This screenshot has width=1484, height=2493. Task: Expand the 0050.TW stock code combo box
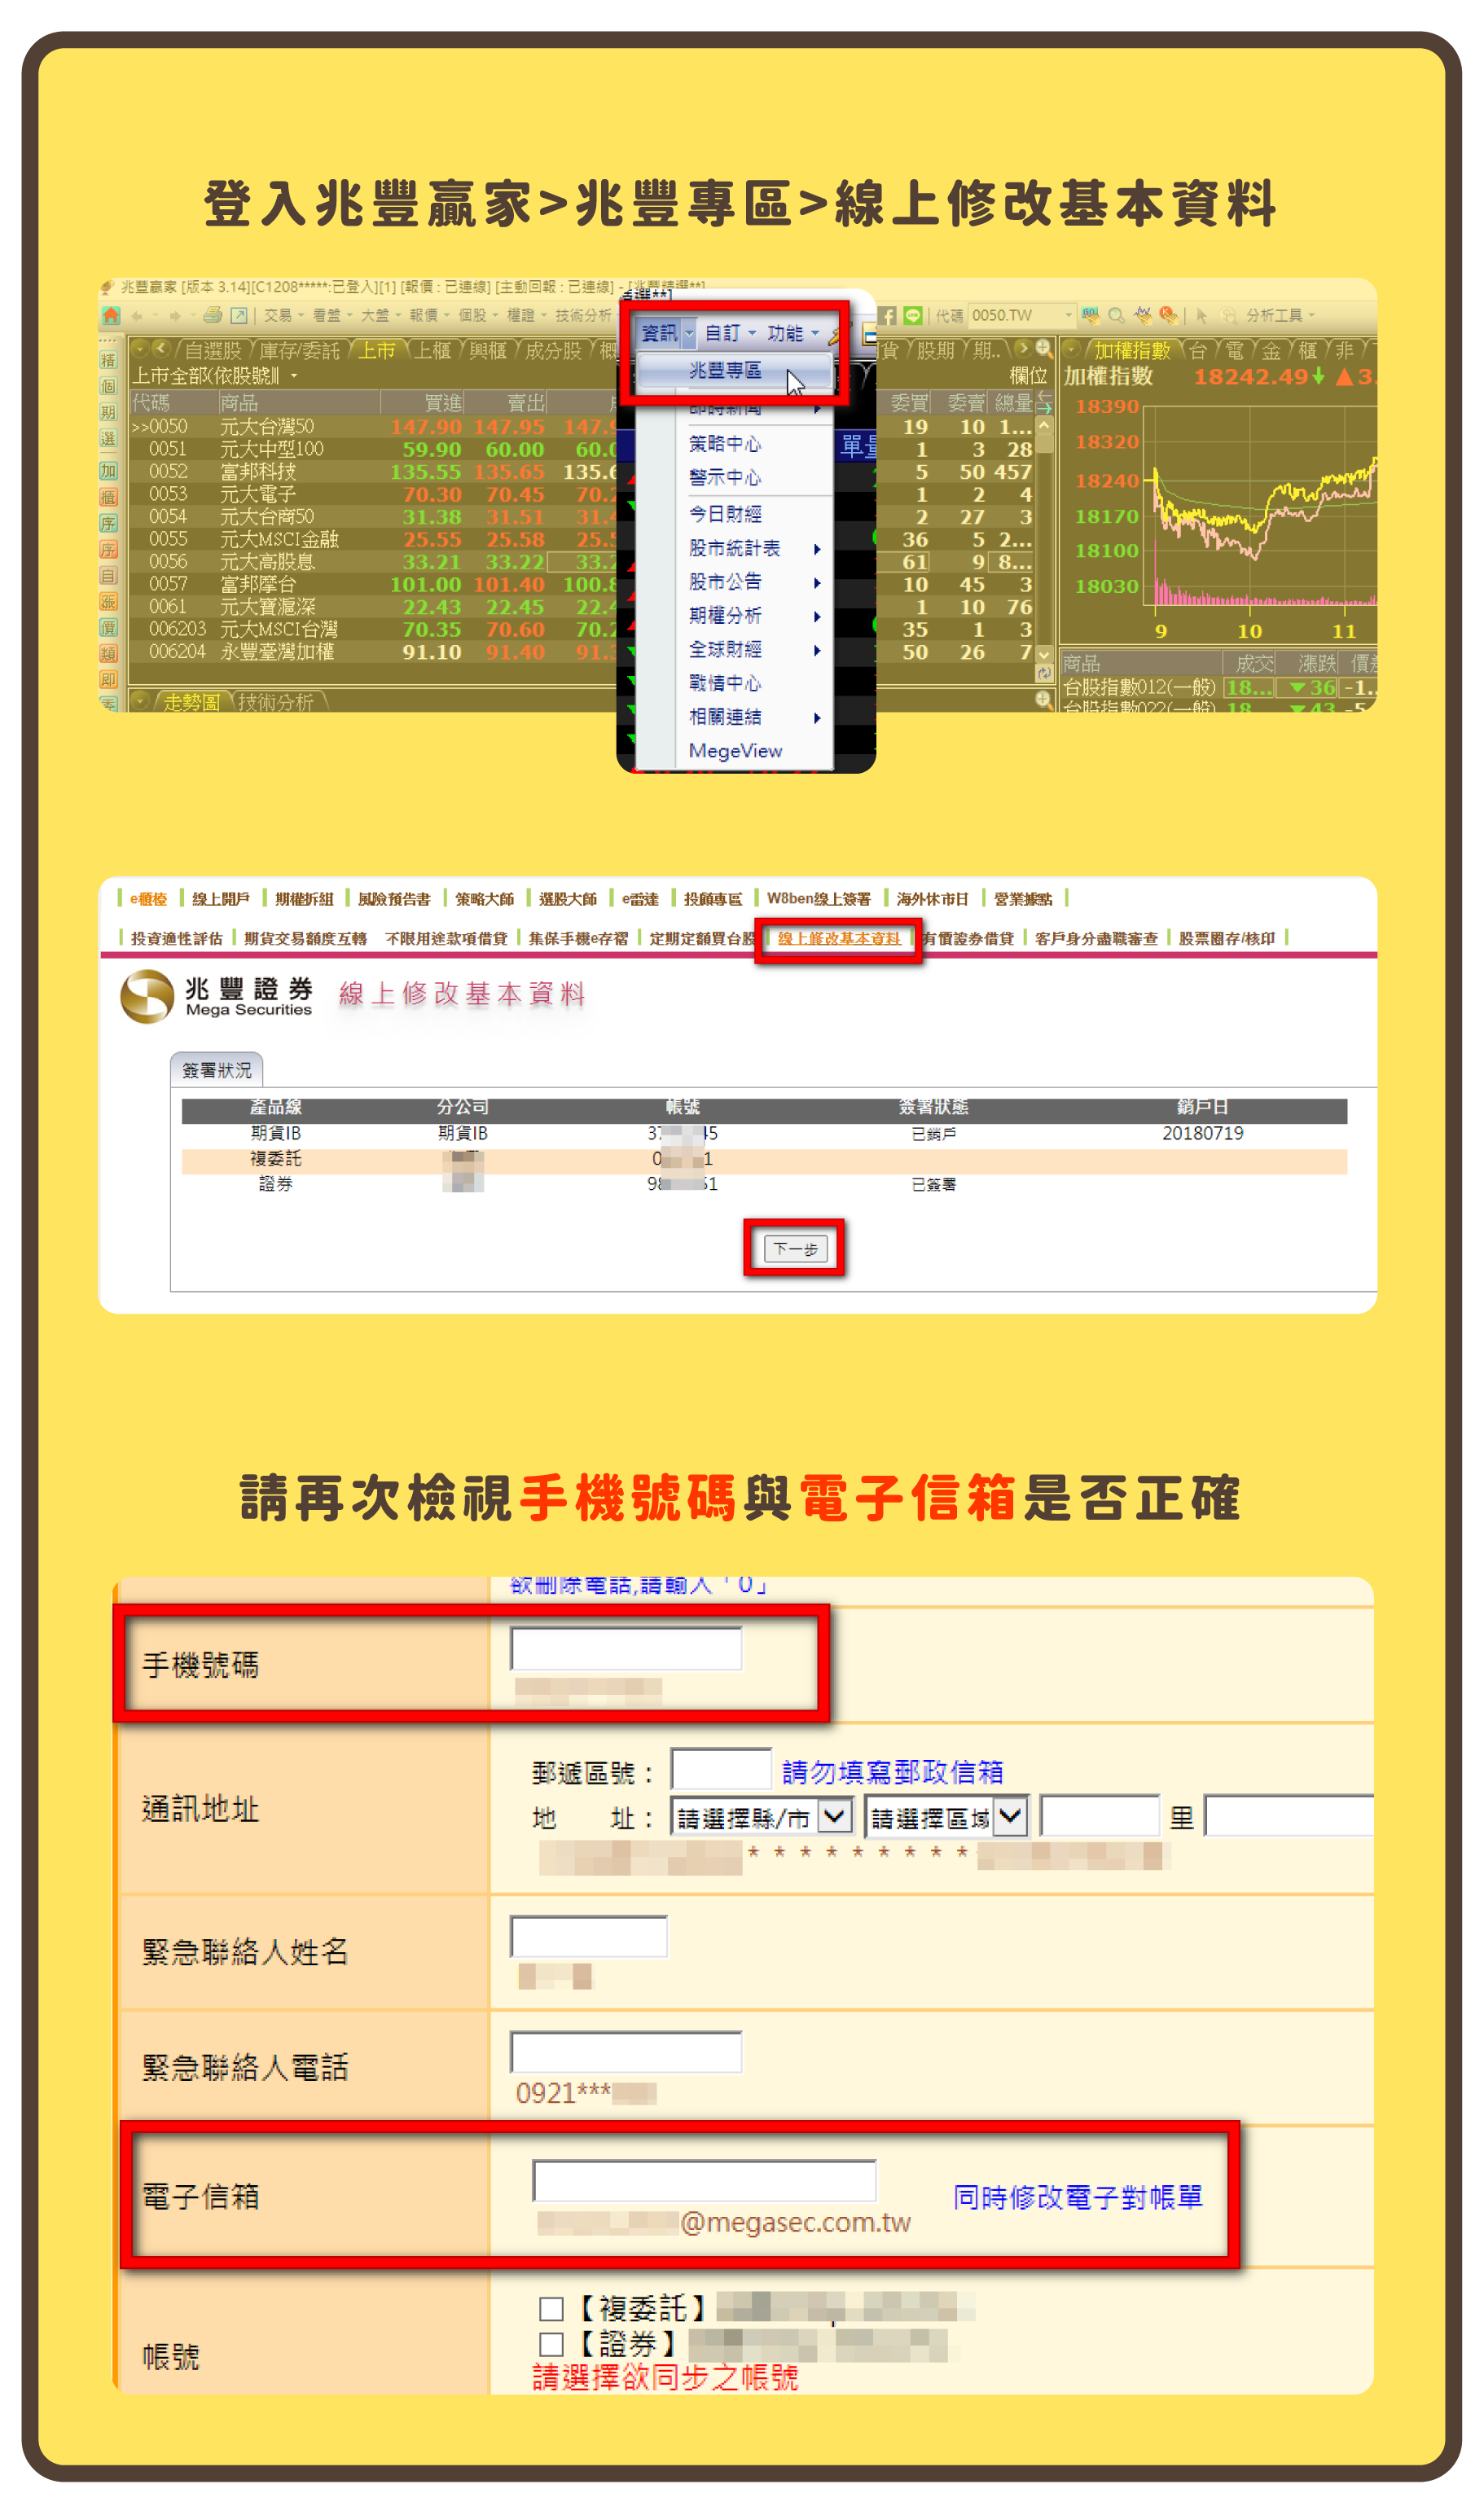[1068, 316]
